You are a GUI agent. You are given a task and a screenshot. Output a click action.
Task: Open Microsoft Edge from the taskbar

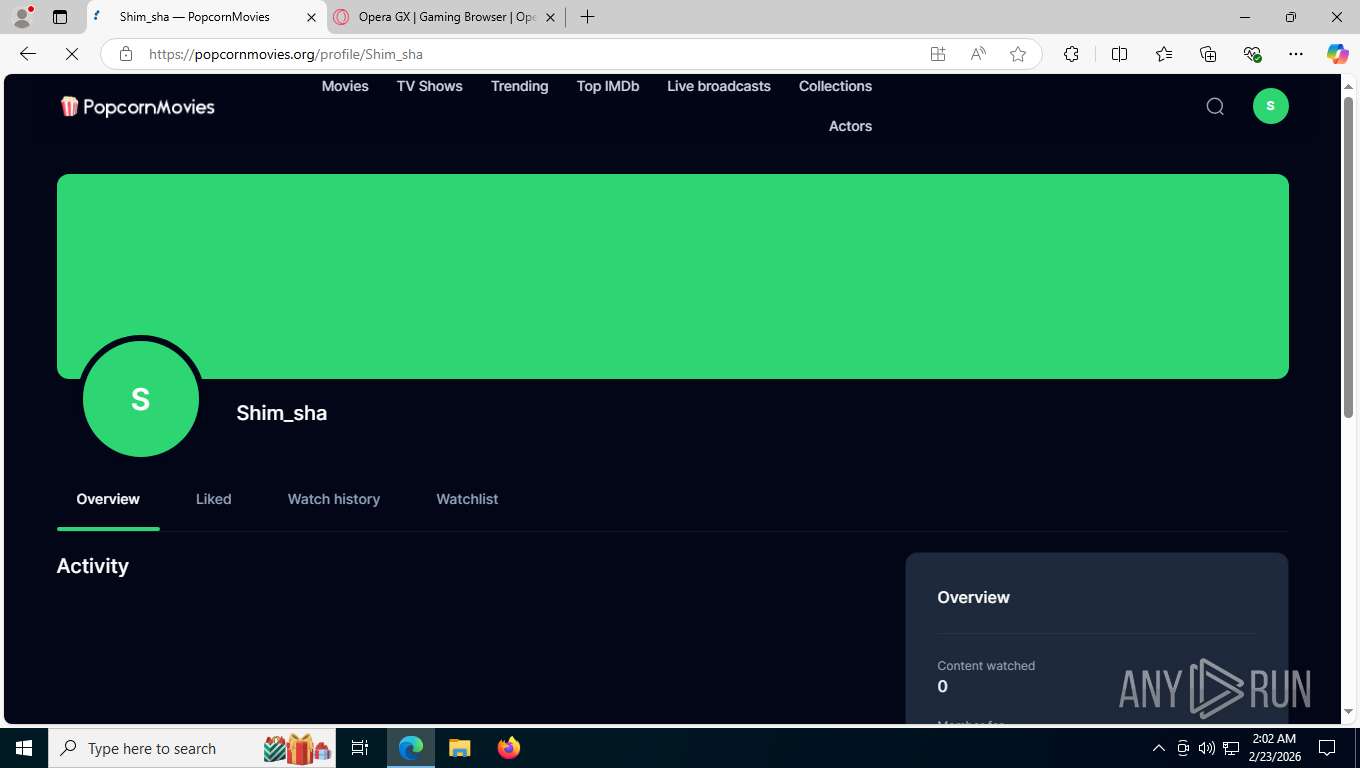(411, 748)
